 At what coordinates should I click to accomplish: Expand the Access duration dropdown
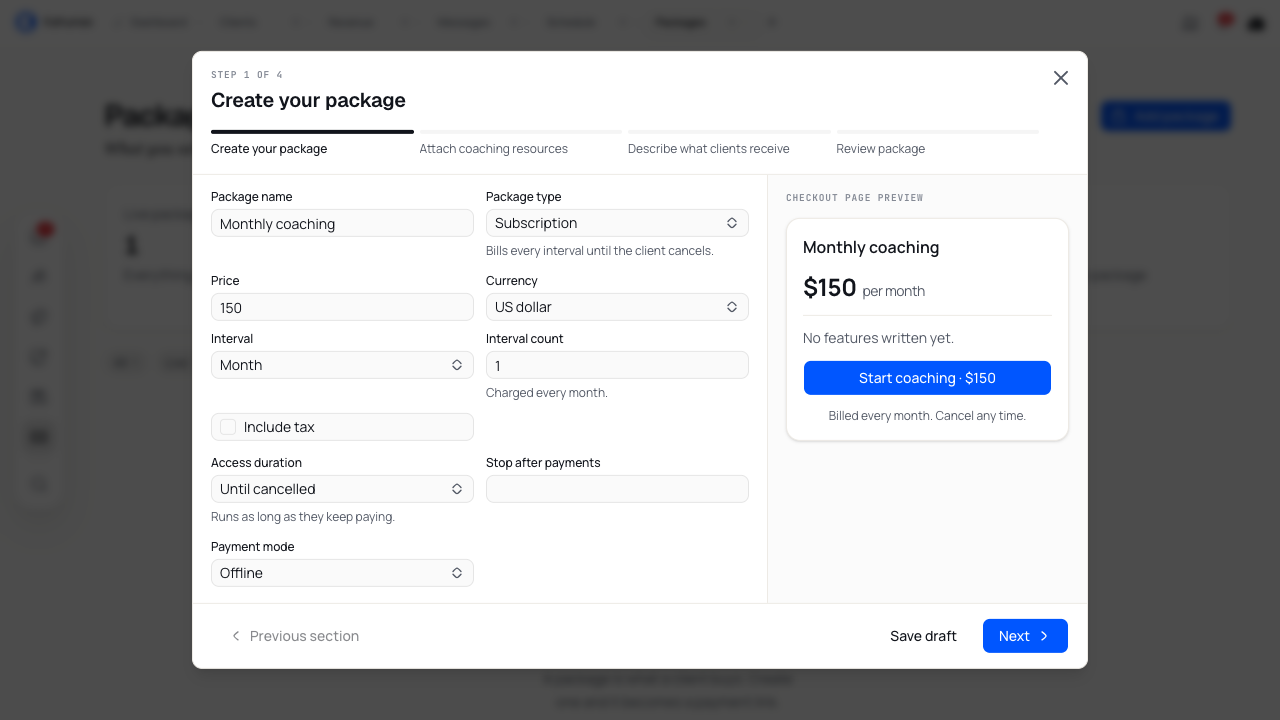[x=342, y=489]
